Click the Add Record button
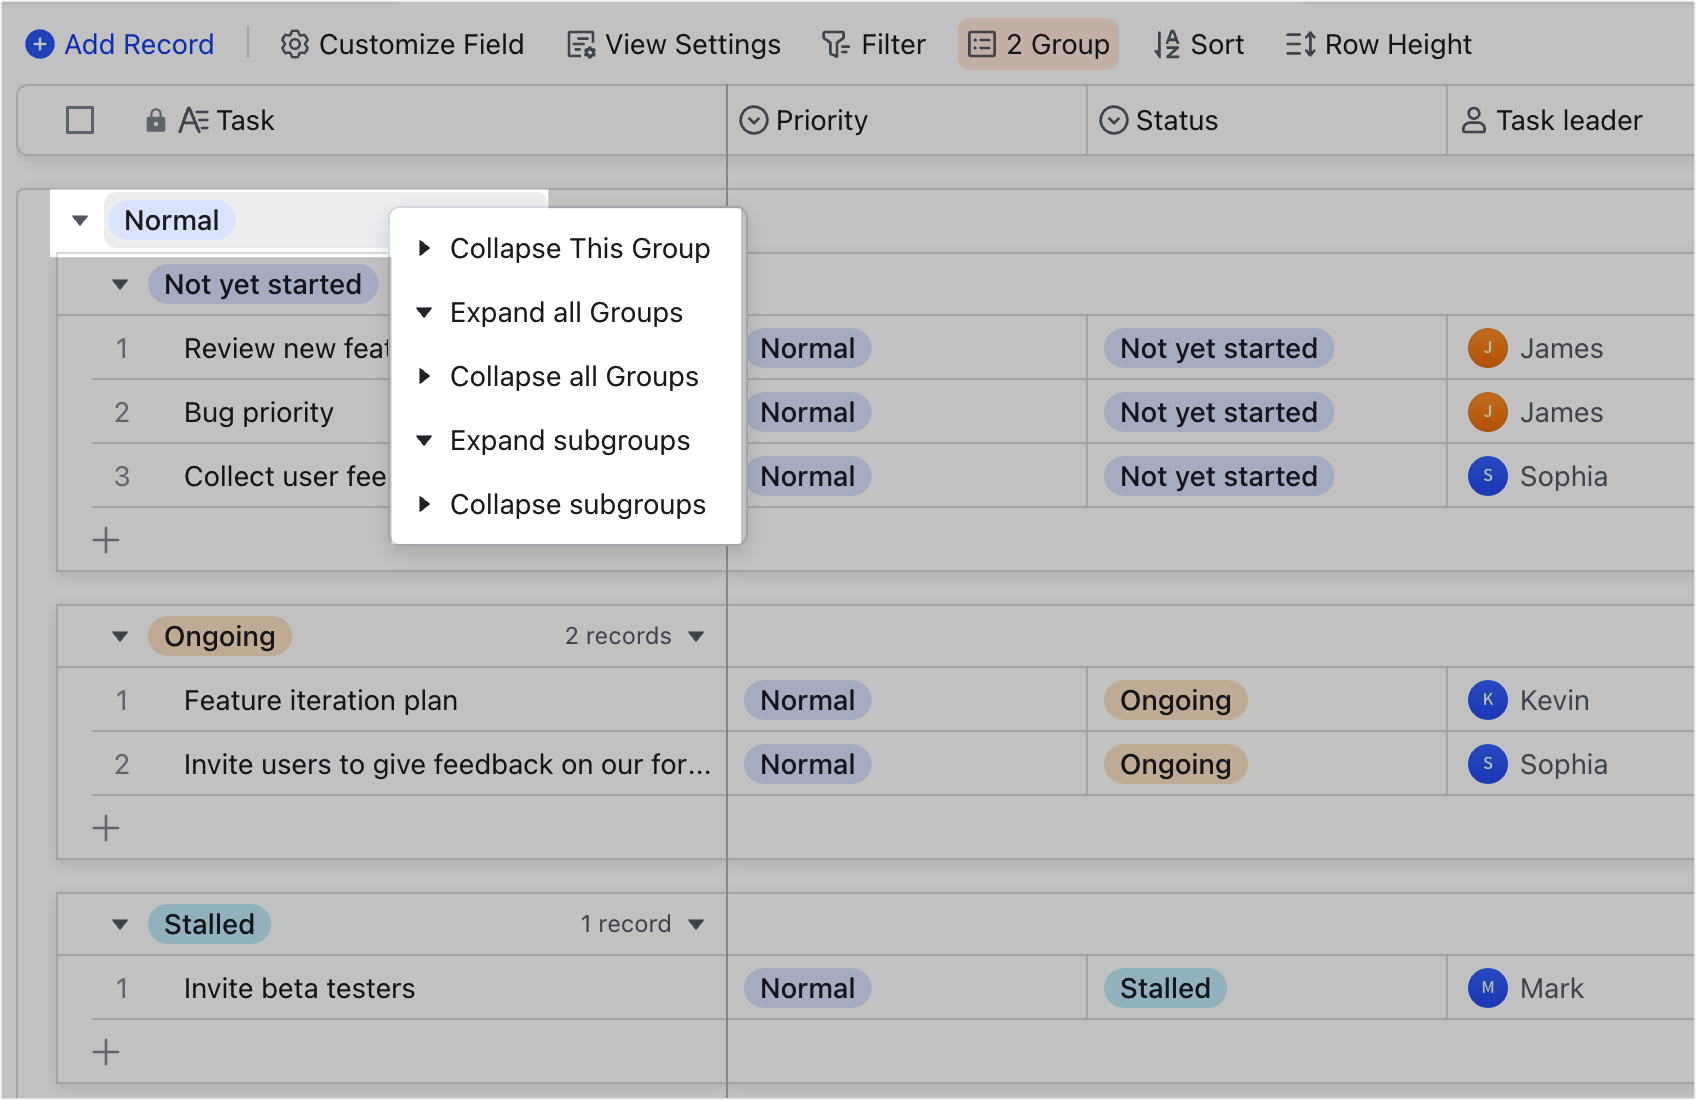This screenshot has width=1696, height=1100. click(x=119, y=44)
